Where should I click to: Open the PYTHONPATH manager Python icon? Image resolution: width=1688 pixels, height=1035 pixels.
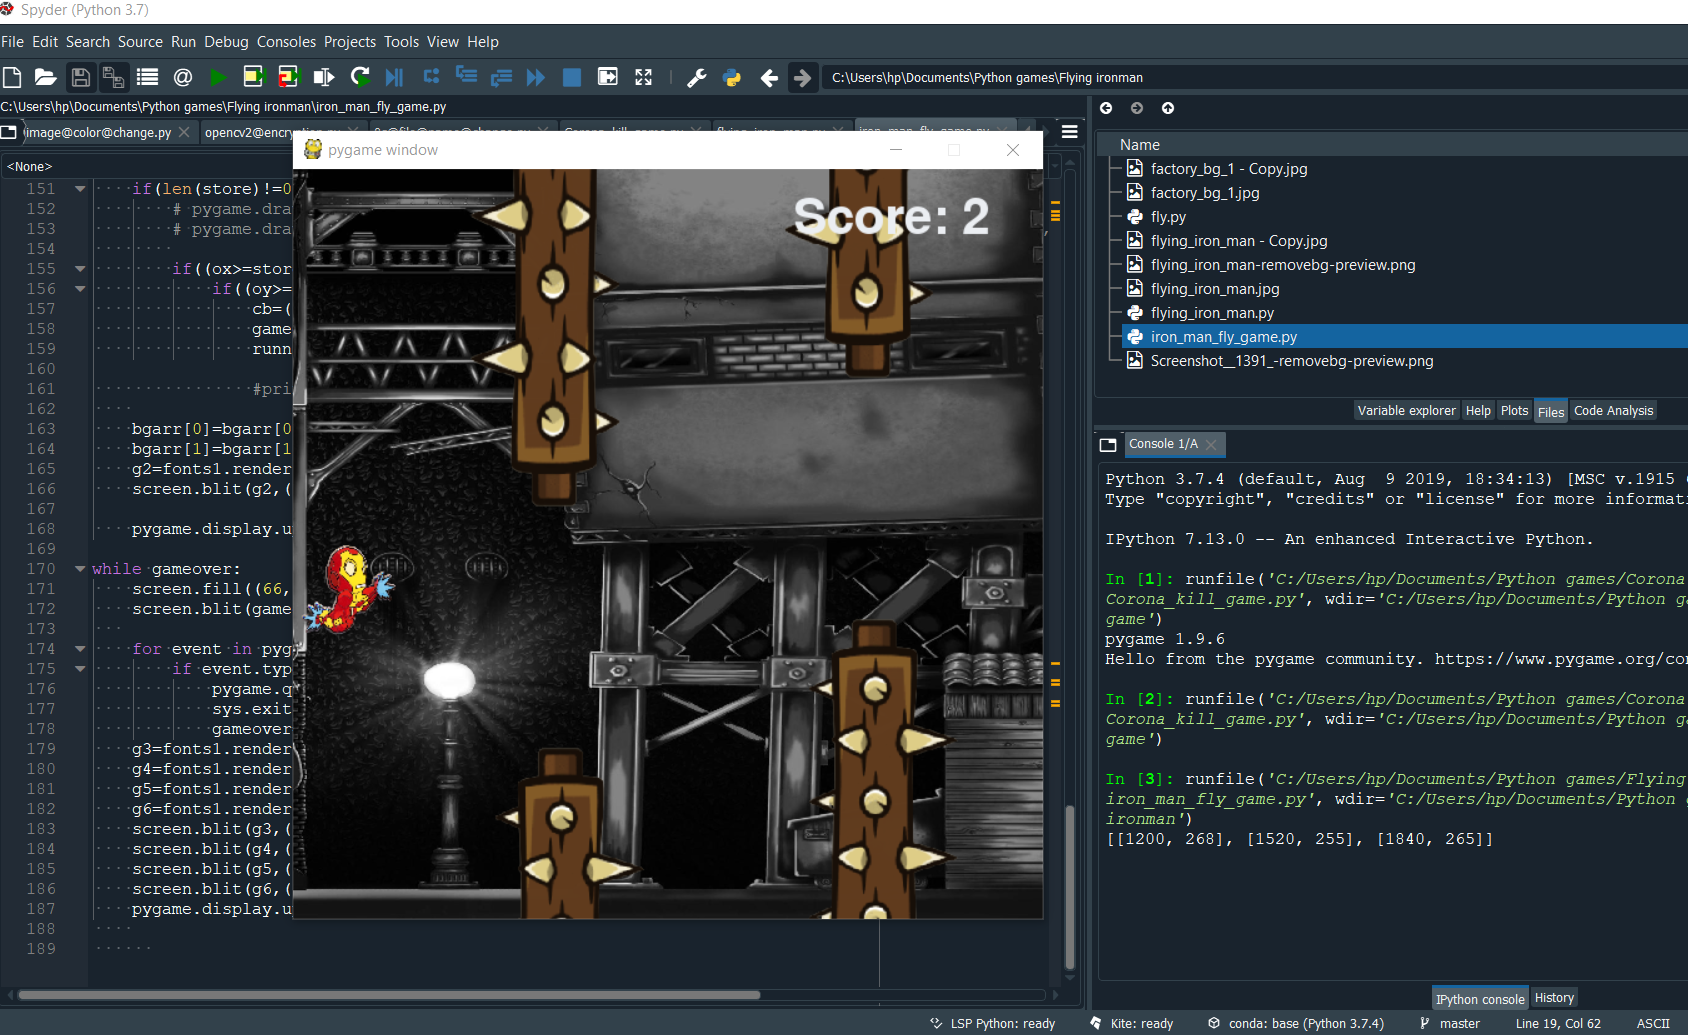pos(732,77)
